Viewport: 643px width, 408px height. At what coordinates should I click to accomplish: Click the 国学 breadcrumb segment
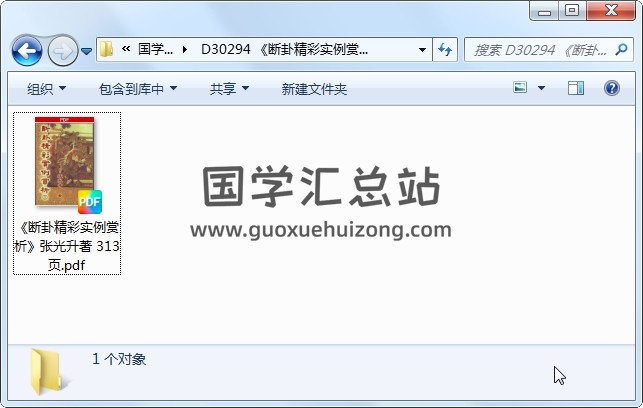coord(155,50)
